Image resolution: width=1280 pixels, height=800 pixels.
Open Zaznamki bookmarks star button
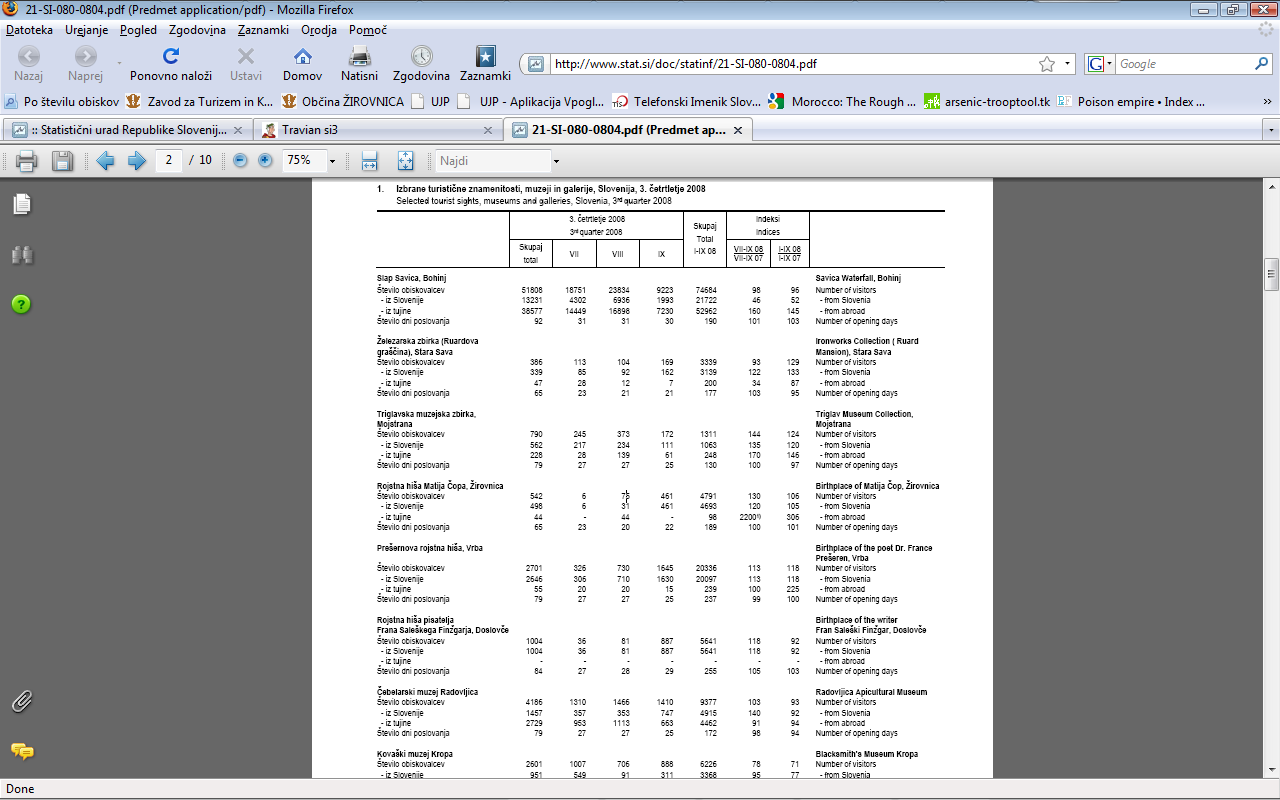point(485,64)
